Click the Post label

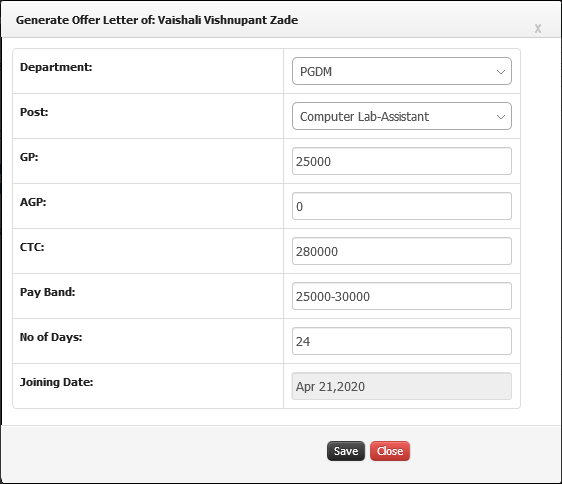click(x=34, y=112)
